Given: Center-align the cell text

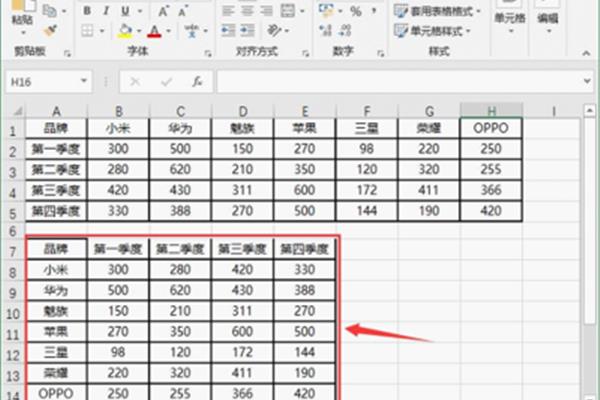Looking at the screenshot, I should pyautogui.click(x=247, y=11).
